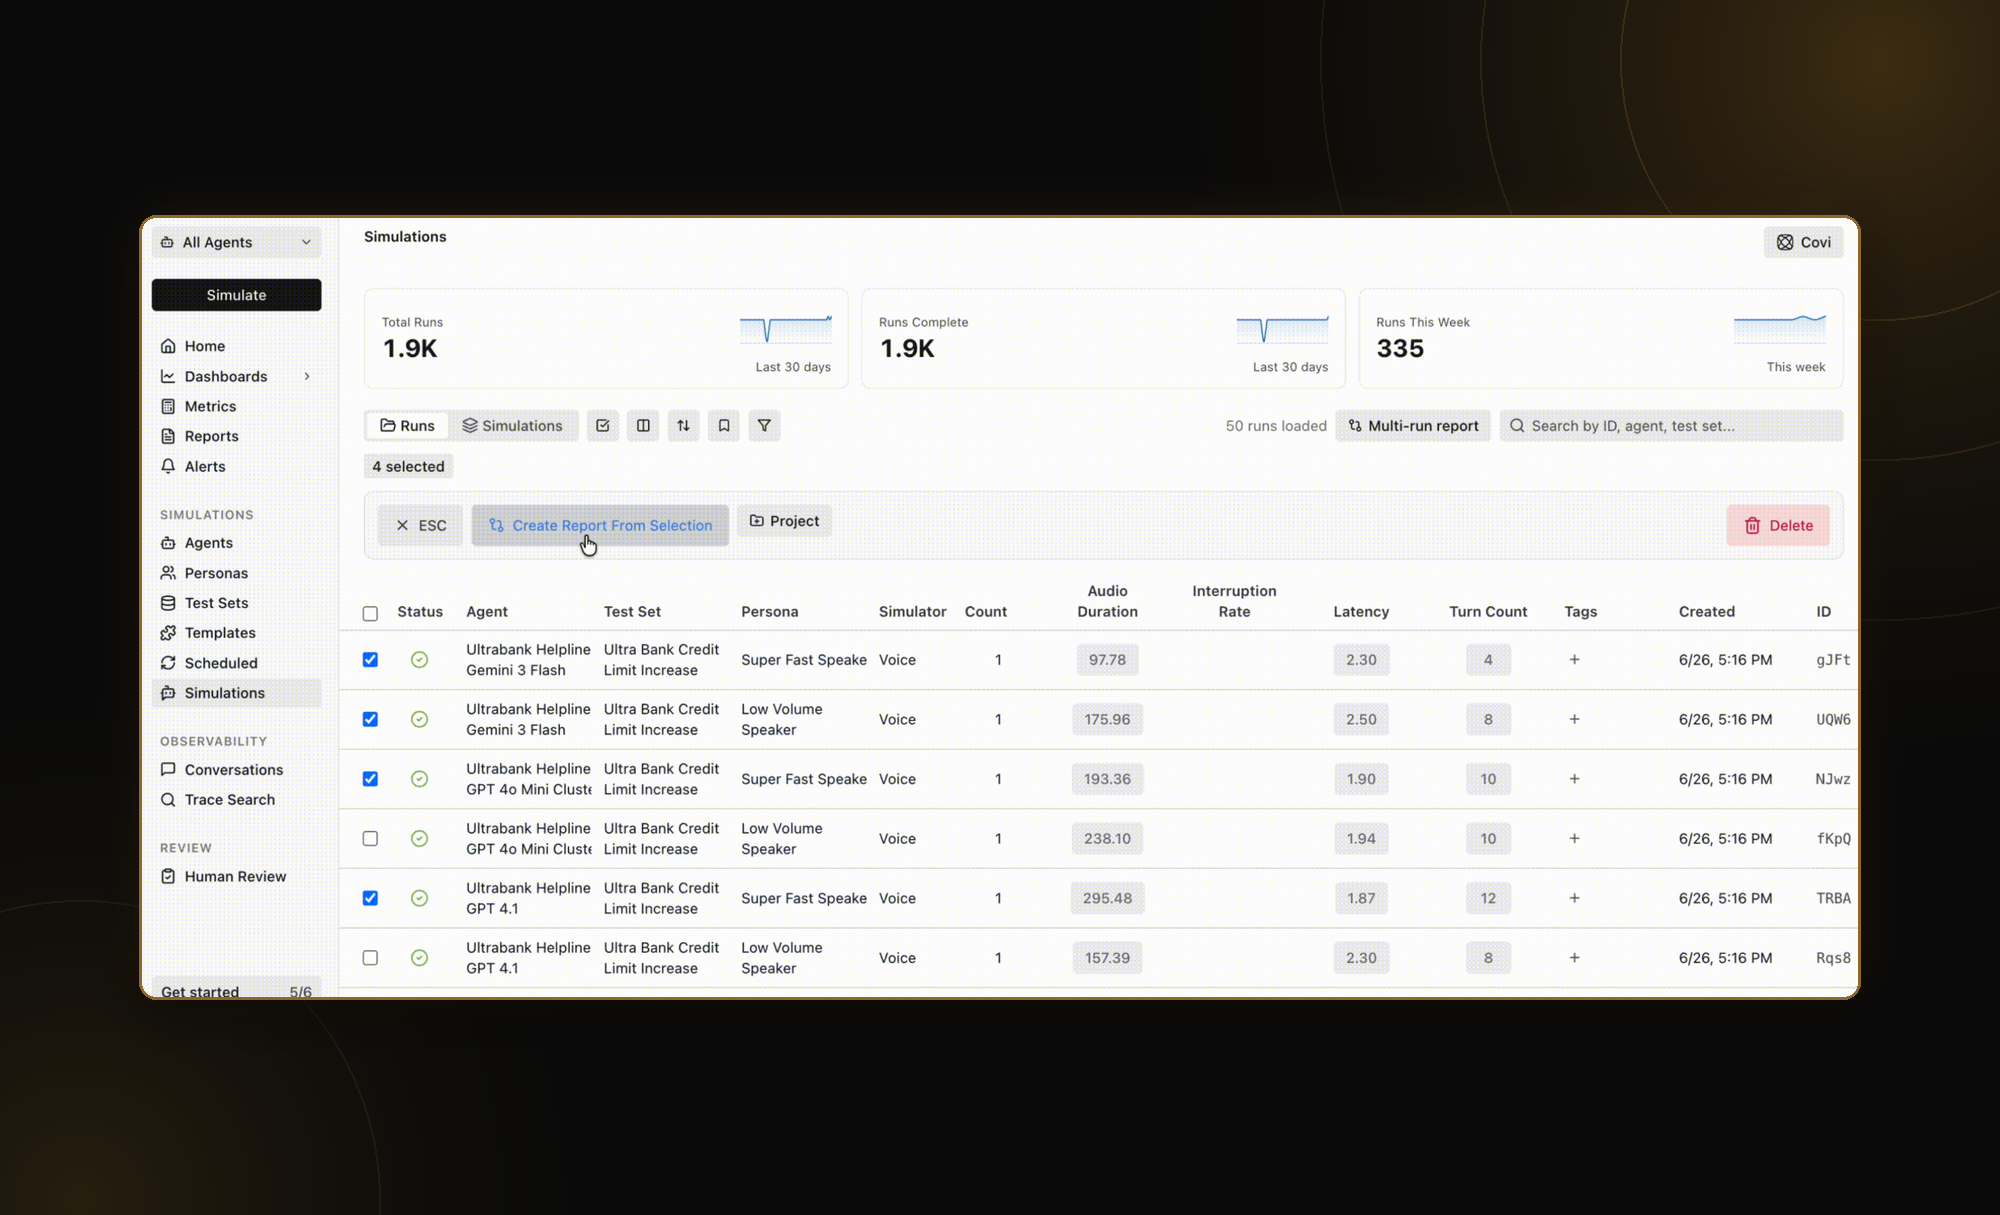Click the Total Runs sparkline chart
Screen dimensions: 2000x1215
pos(785,329)
